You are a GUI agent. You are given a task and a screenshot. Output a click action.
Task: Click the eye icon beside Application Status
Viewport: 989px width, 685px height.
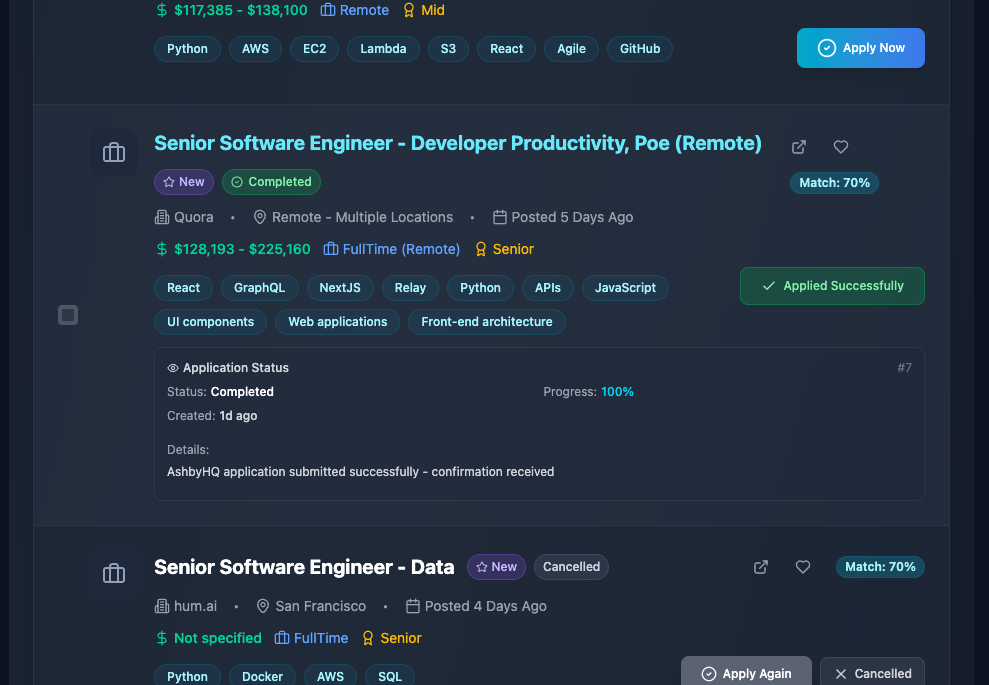[x=174, y=367]
